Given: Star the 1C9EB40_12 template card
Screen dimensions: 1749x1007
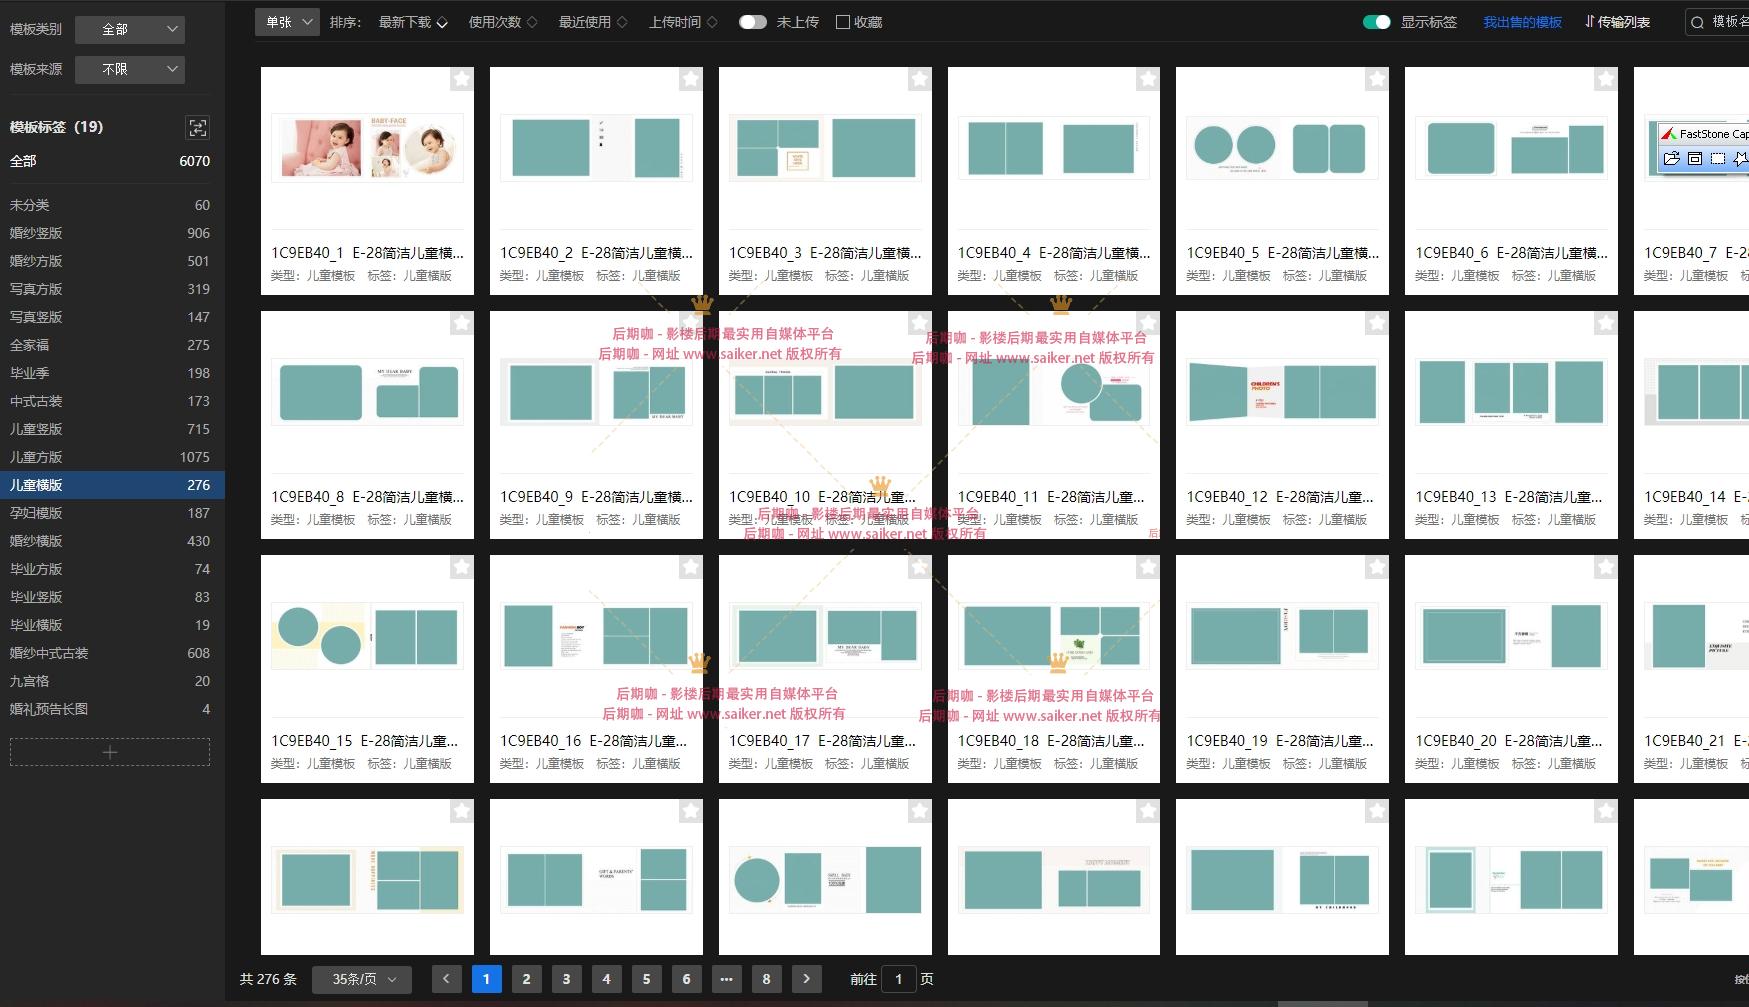Looking at the screenshot, I should tap(1377, 323).
